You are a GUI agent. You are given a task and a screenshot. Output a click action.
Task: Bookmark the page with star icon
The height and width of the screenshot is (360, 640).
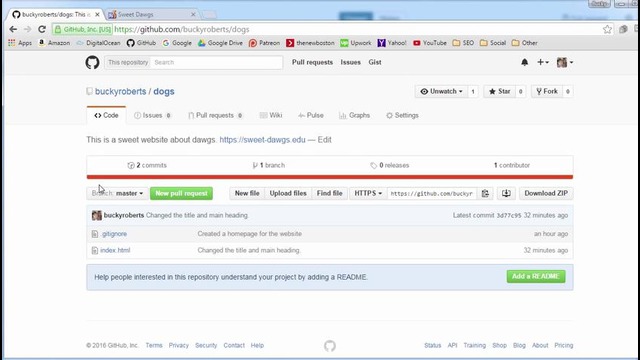coord(607,29)
